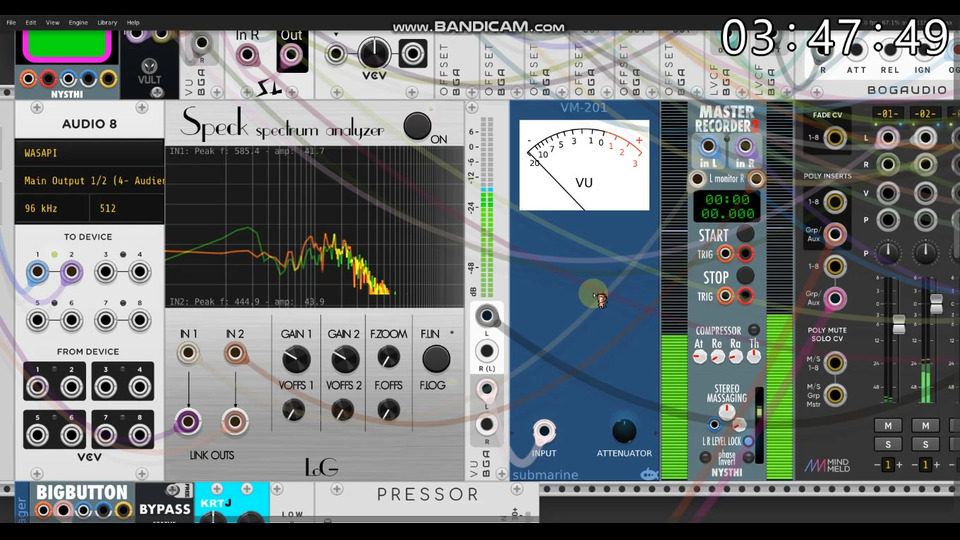The image size is (960, 540).
Task: Open the Engine menu
Action: point(78,23)
